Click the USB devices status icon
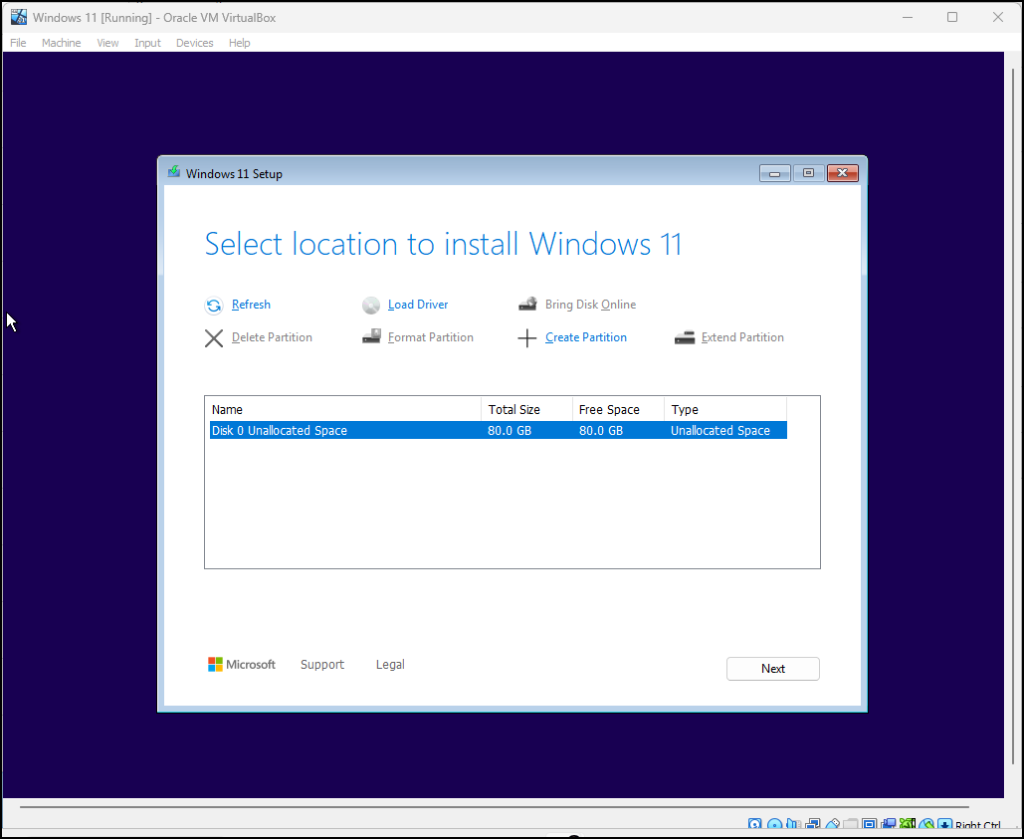 click(833, 824)
